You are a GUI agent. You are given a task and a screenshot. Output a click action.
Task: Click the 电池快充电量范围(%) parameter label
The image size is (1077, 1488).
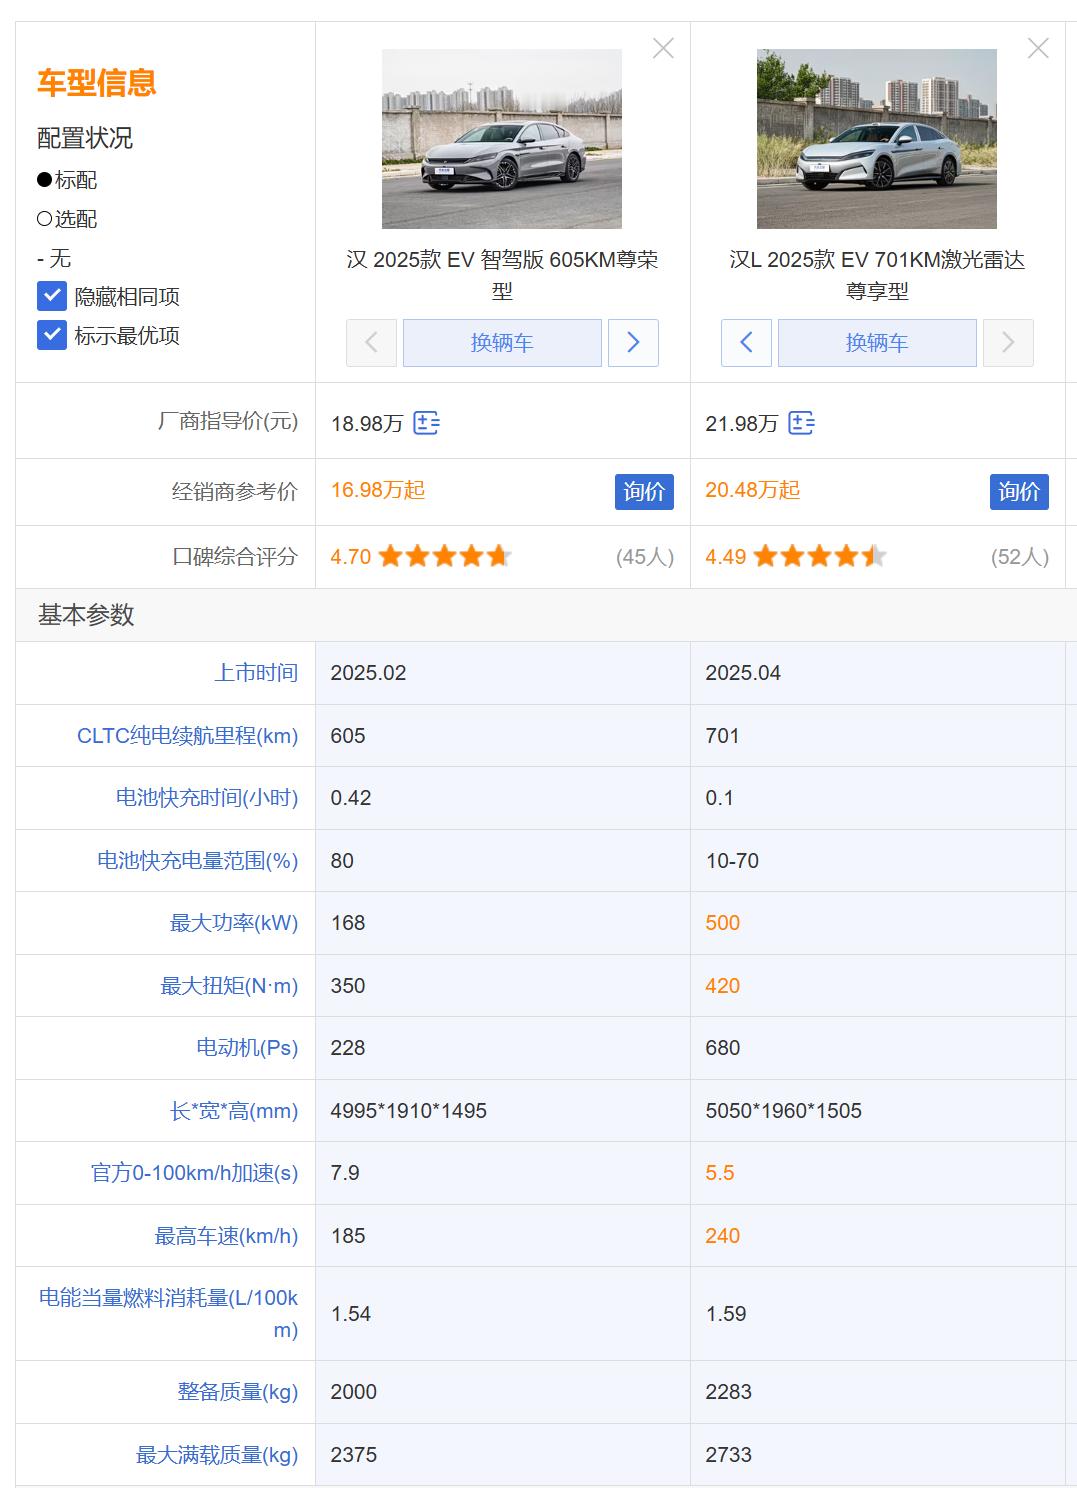pyautogui.click(x=198, y=861)
